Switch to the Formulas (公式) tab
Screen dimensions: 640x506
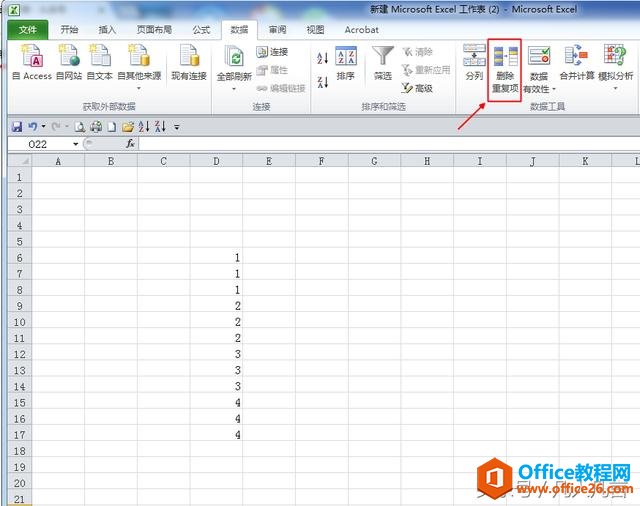(x=201, y=30)
